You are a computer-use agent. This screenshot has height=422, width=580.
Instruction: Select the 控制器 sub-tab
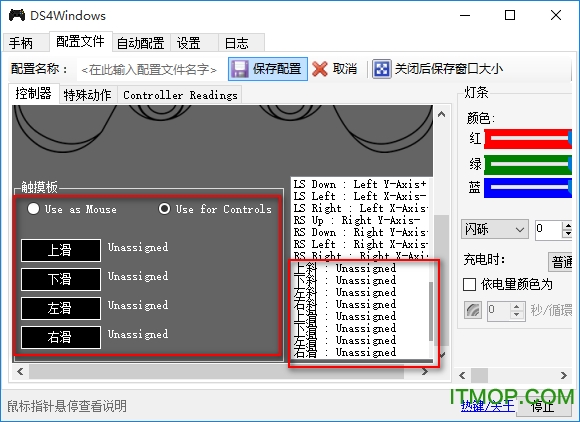(x=33, y=93)
